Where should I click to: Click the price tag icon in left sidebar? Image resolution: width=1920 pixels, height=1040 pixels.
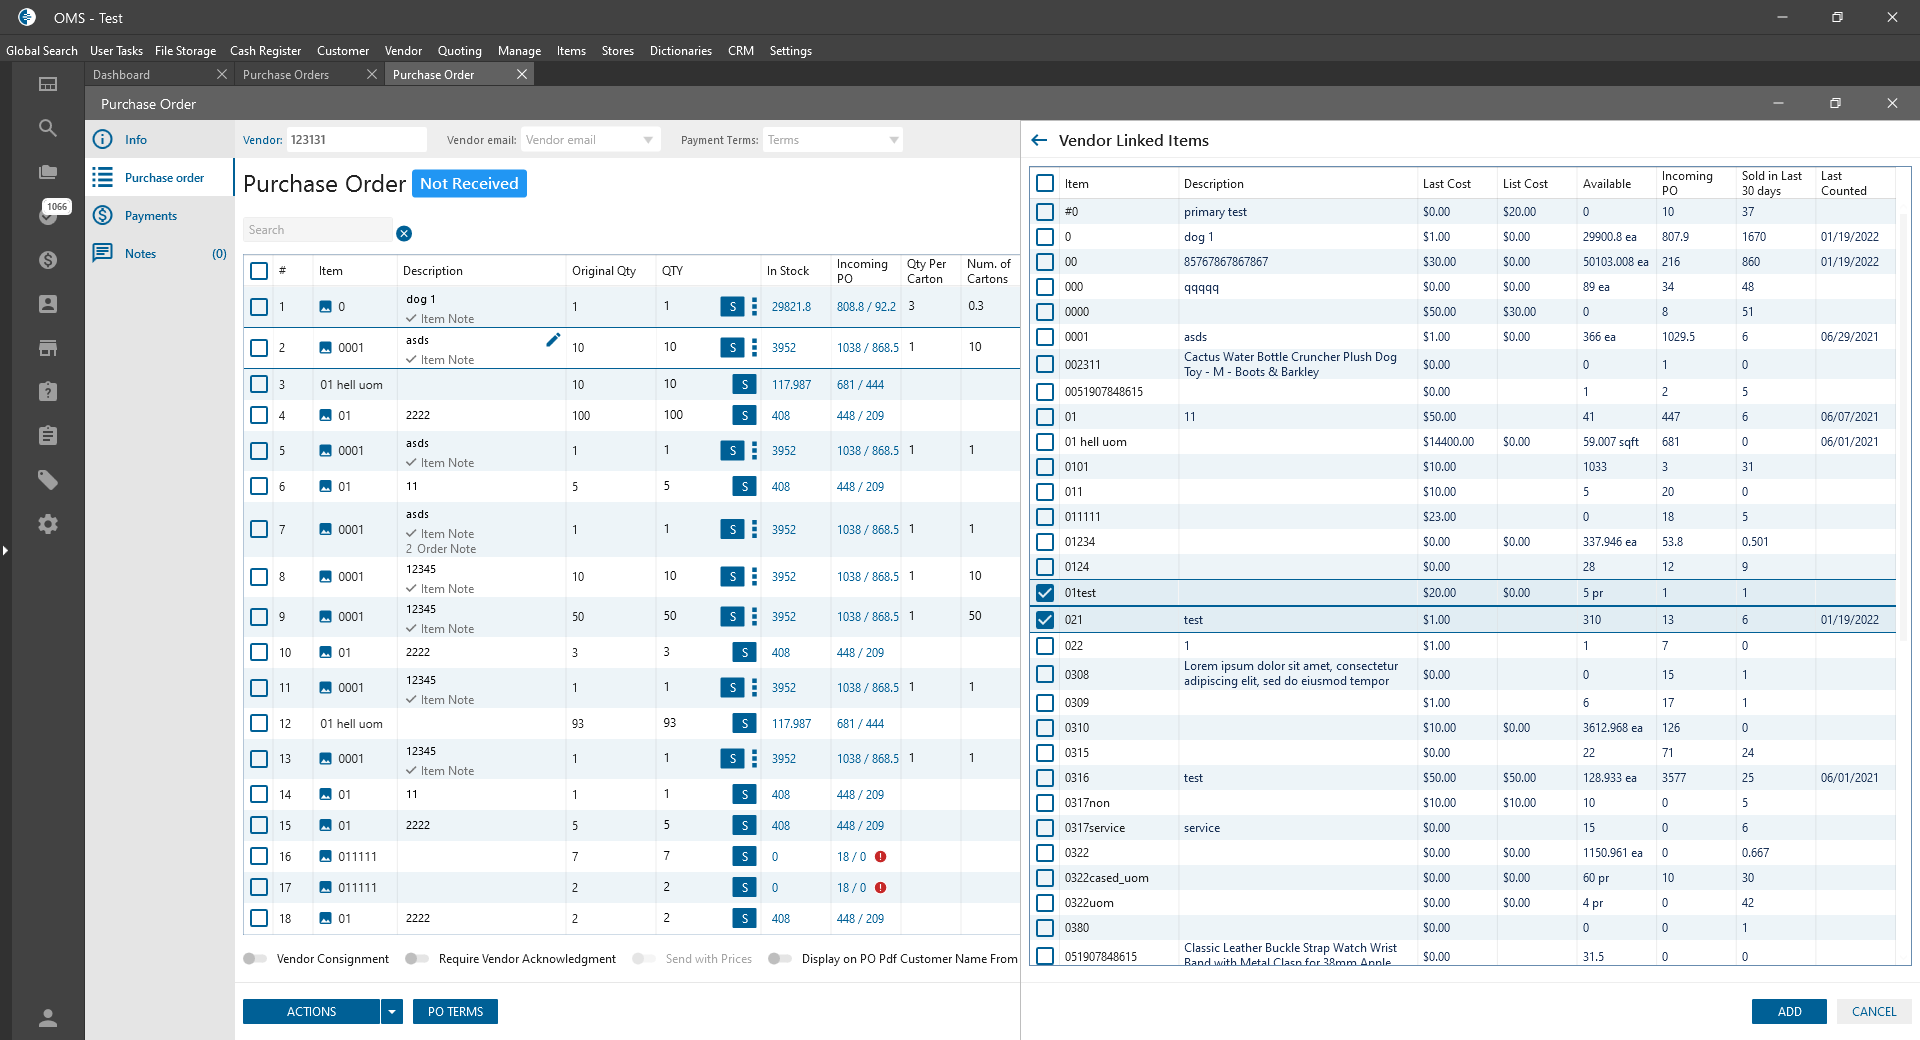coord(47,480)
